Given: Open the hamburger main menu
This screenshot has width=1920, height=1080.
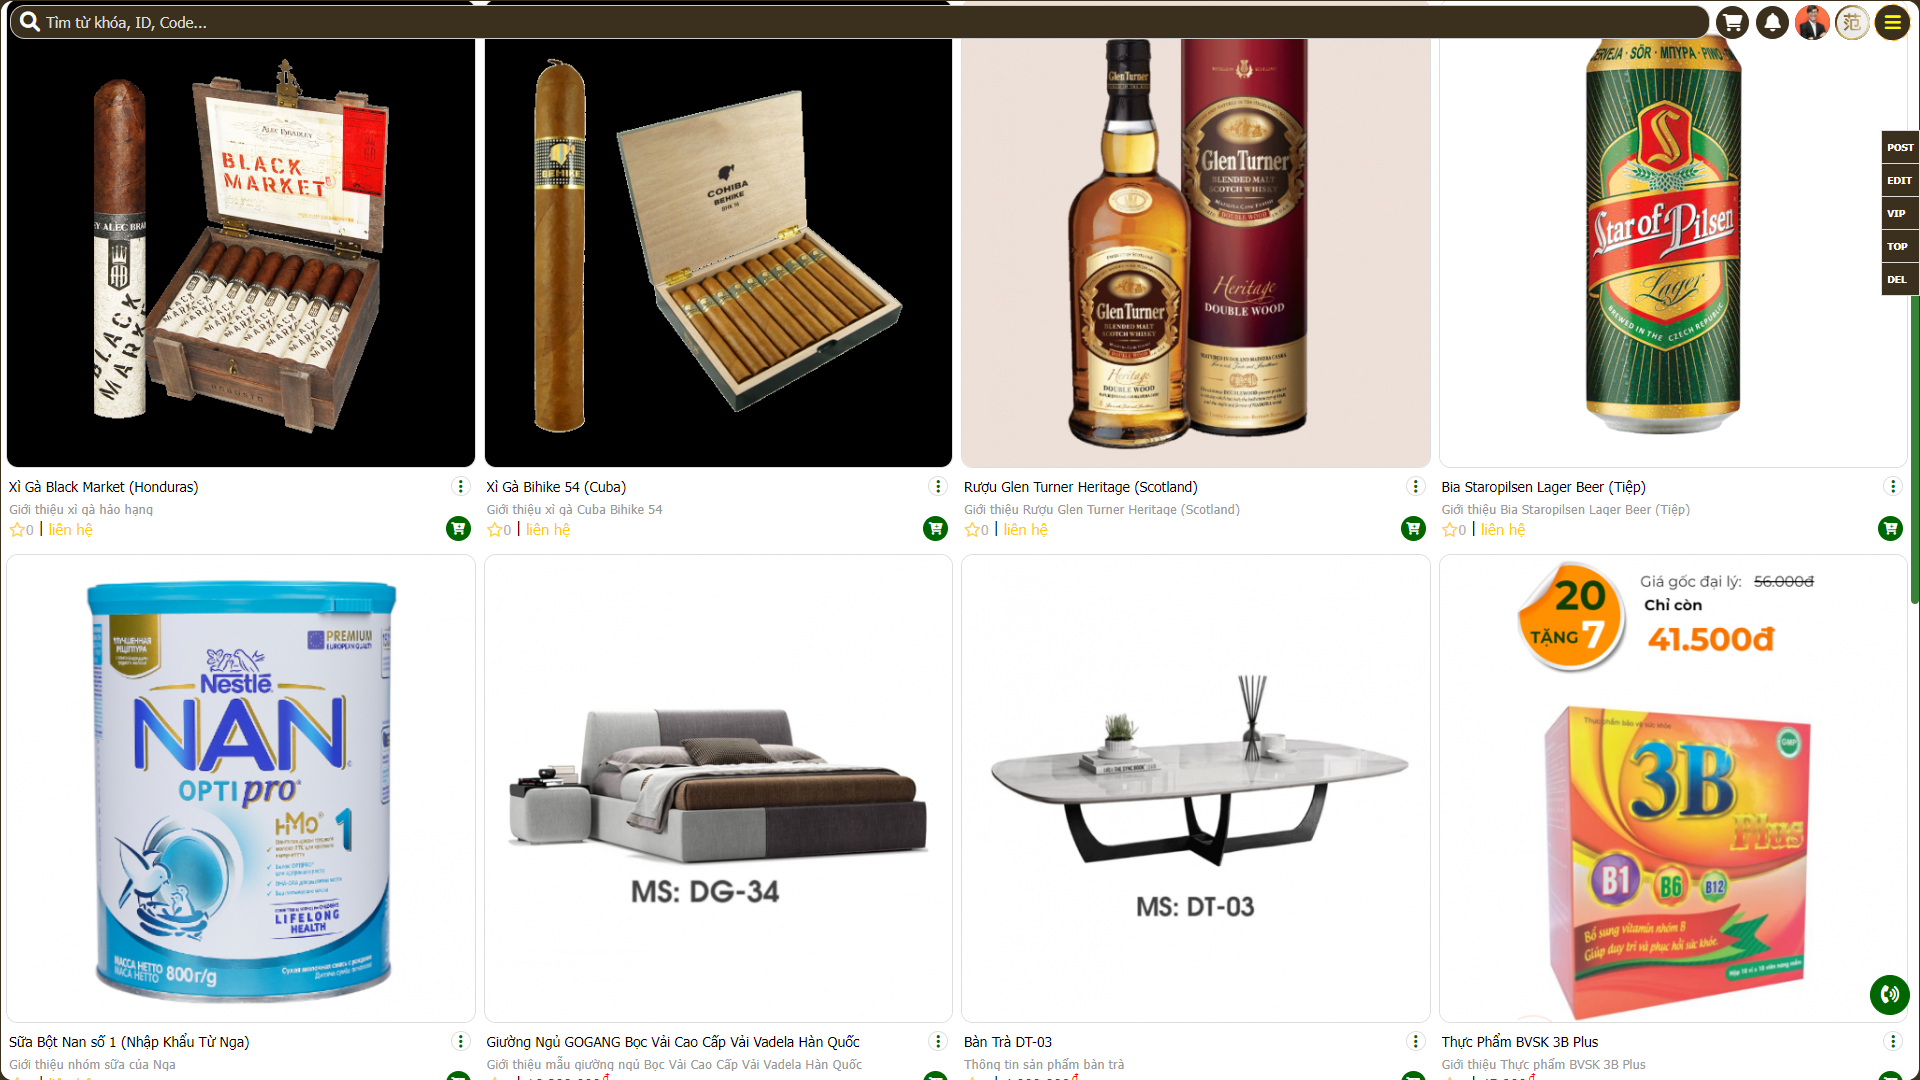Looking at the screenshot, I should pos(1892,22).
